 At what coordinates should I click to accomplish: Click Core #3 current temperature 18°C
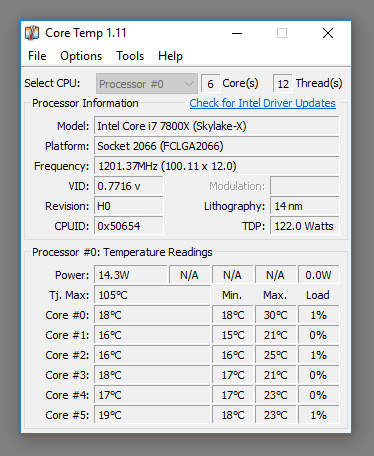click(152, 375)
